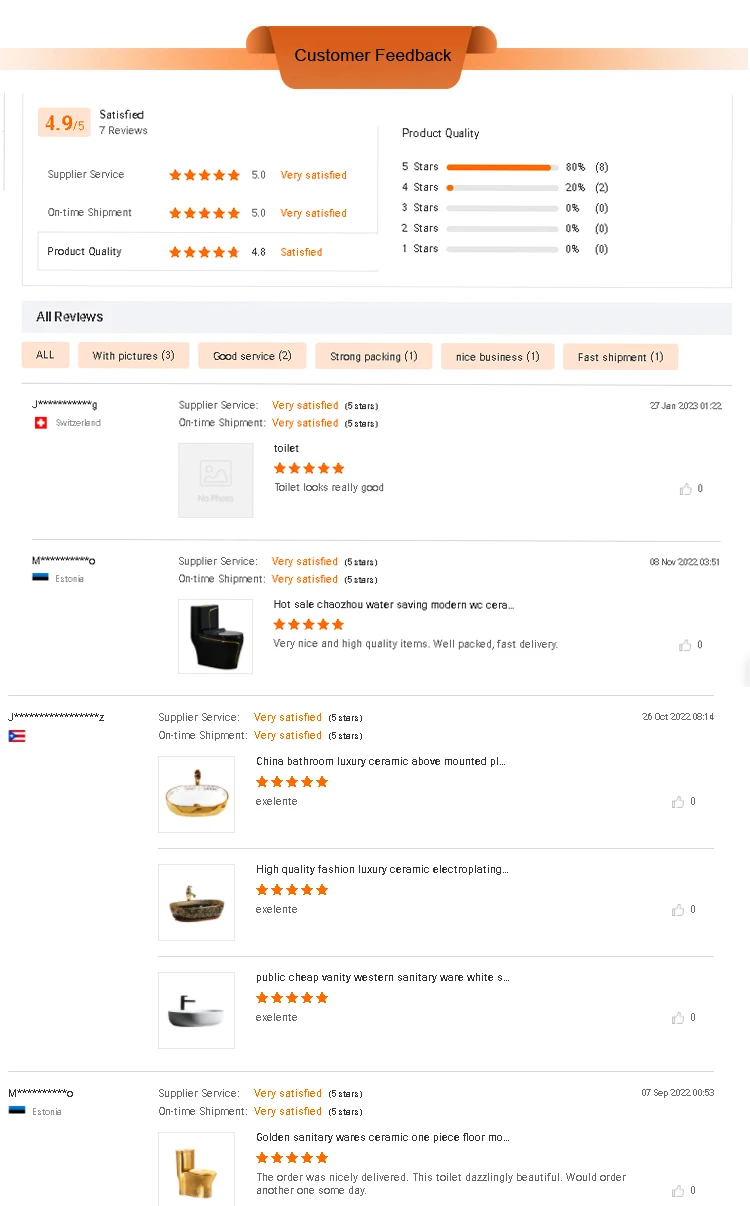The width and height of the screenshot is (750, 1206).
Task: Filter reviews With pictures (3)
Action: 133,356
